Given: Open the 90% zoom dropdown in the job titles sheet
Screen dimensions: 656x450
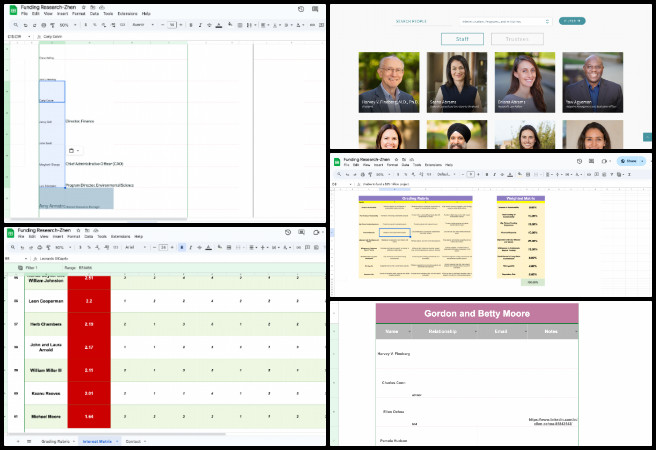Looking at the screenshot, I should [68, 25].
